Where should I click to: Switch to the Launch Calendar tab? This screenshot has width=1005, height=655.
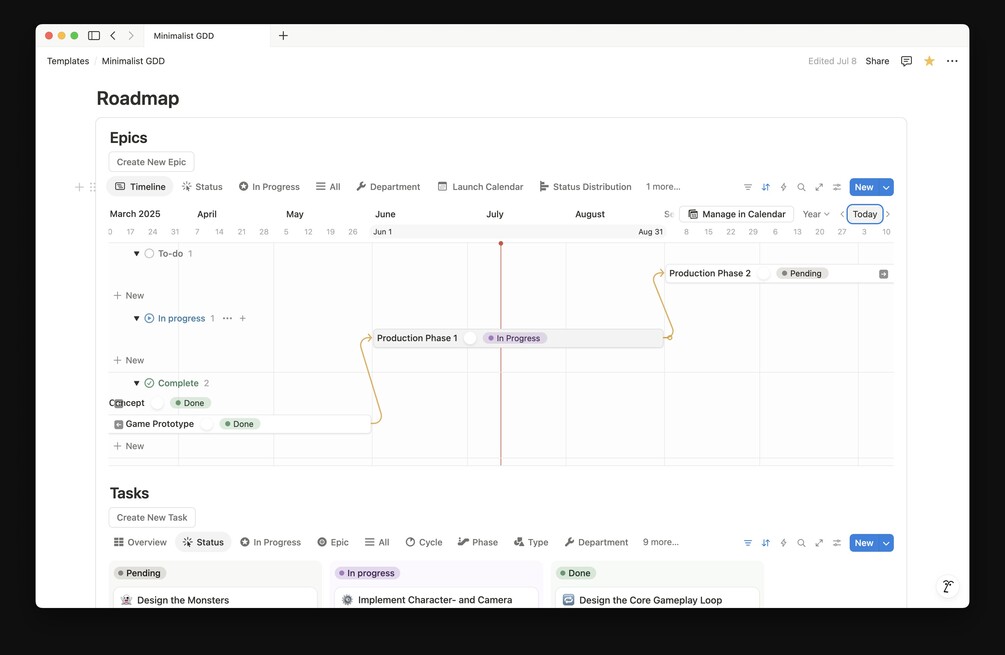(x=480, y=187)
